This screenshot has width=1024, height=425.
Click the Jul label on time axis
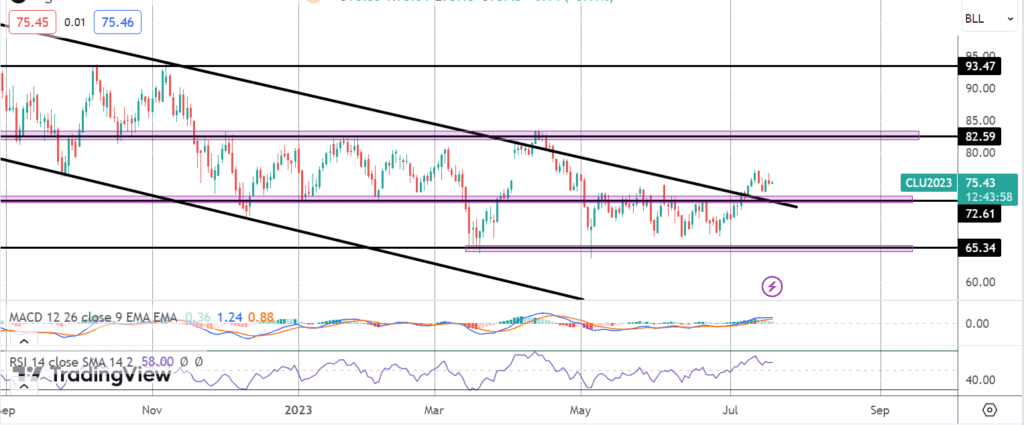[731, 410]
